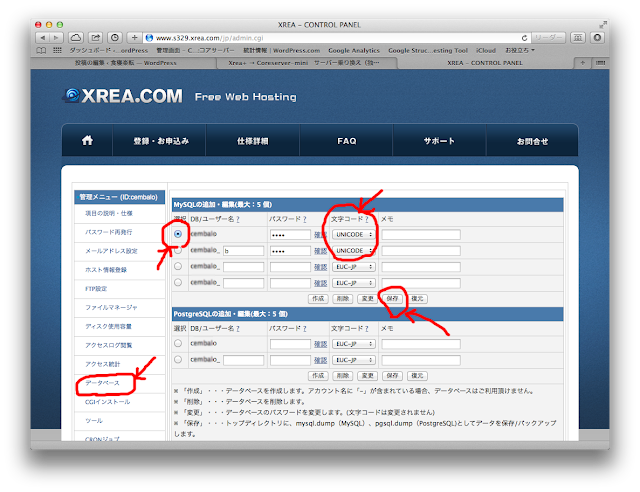Click the リーダー Reader button
Screen dimensions: 640x492
click(x=548, y=38)
